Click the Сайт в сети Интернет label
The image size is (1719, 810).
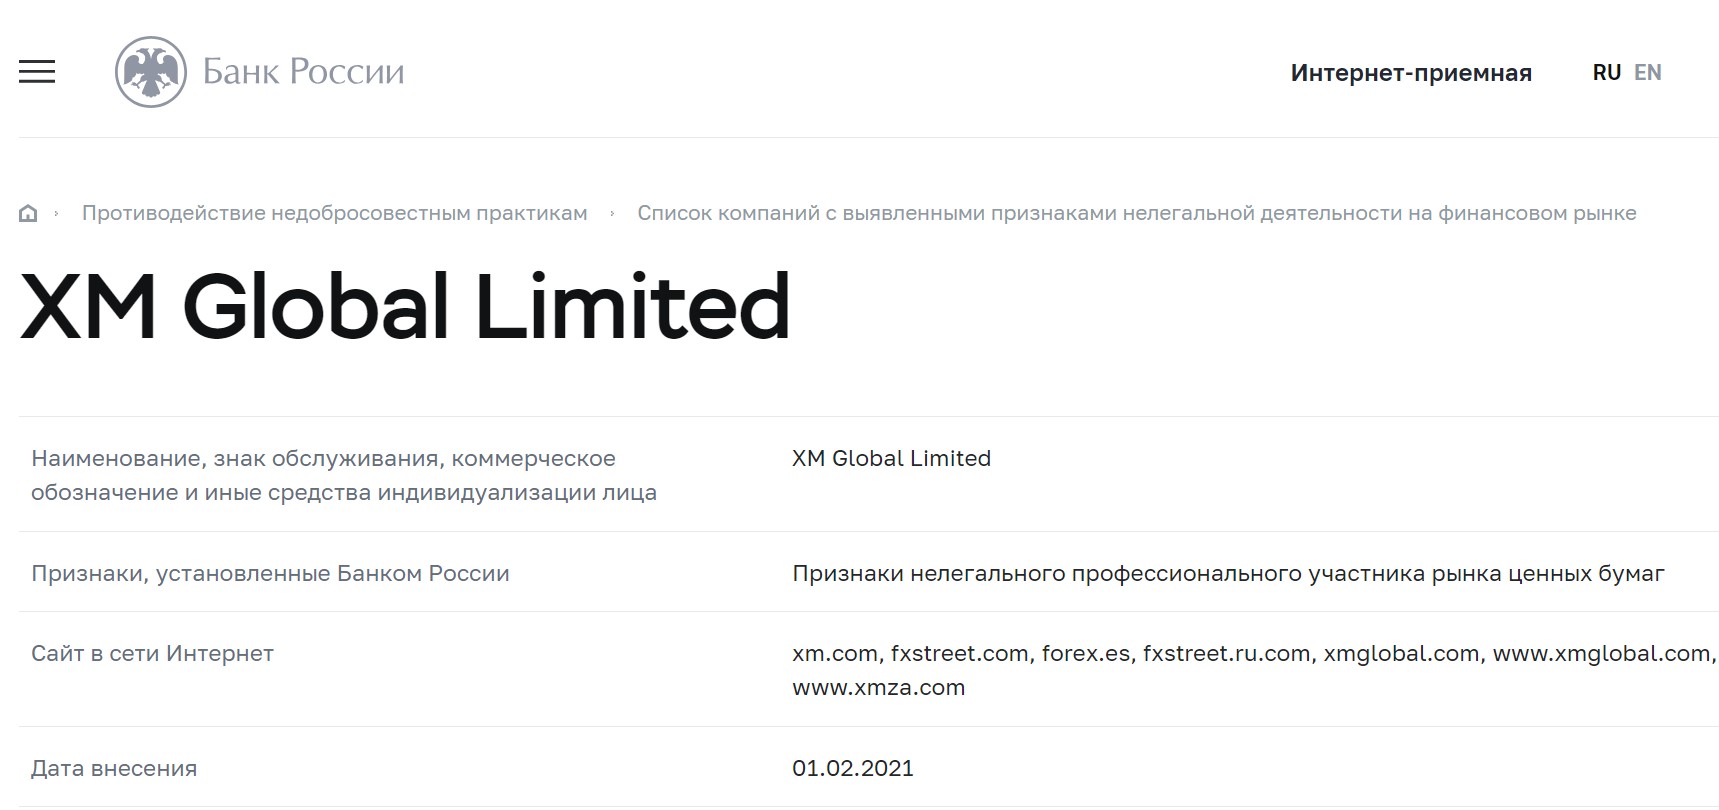pyautogui.click(x=152, y=653)
